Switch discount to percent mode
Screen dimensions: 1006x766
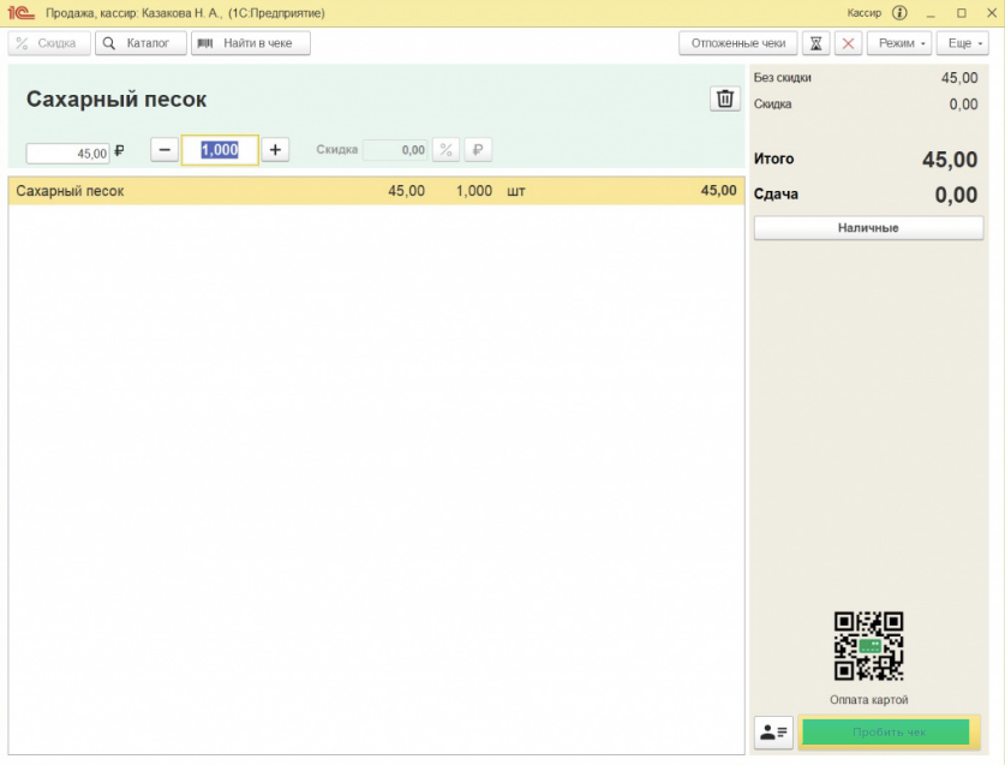click(x=446, y=150)
